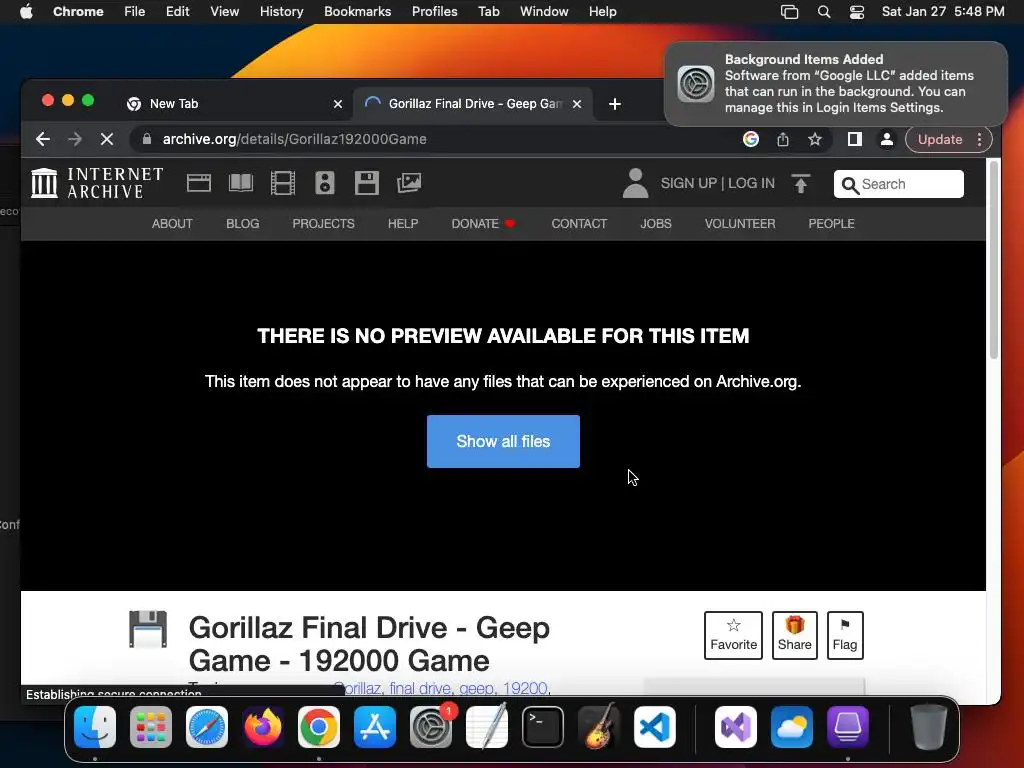The width and height of the screenshot is (1024, 768).
Task: Open the Video film-strip icon
Action: 283,183
